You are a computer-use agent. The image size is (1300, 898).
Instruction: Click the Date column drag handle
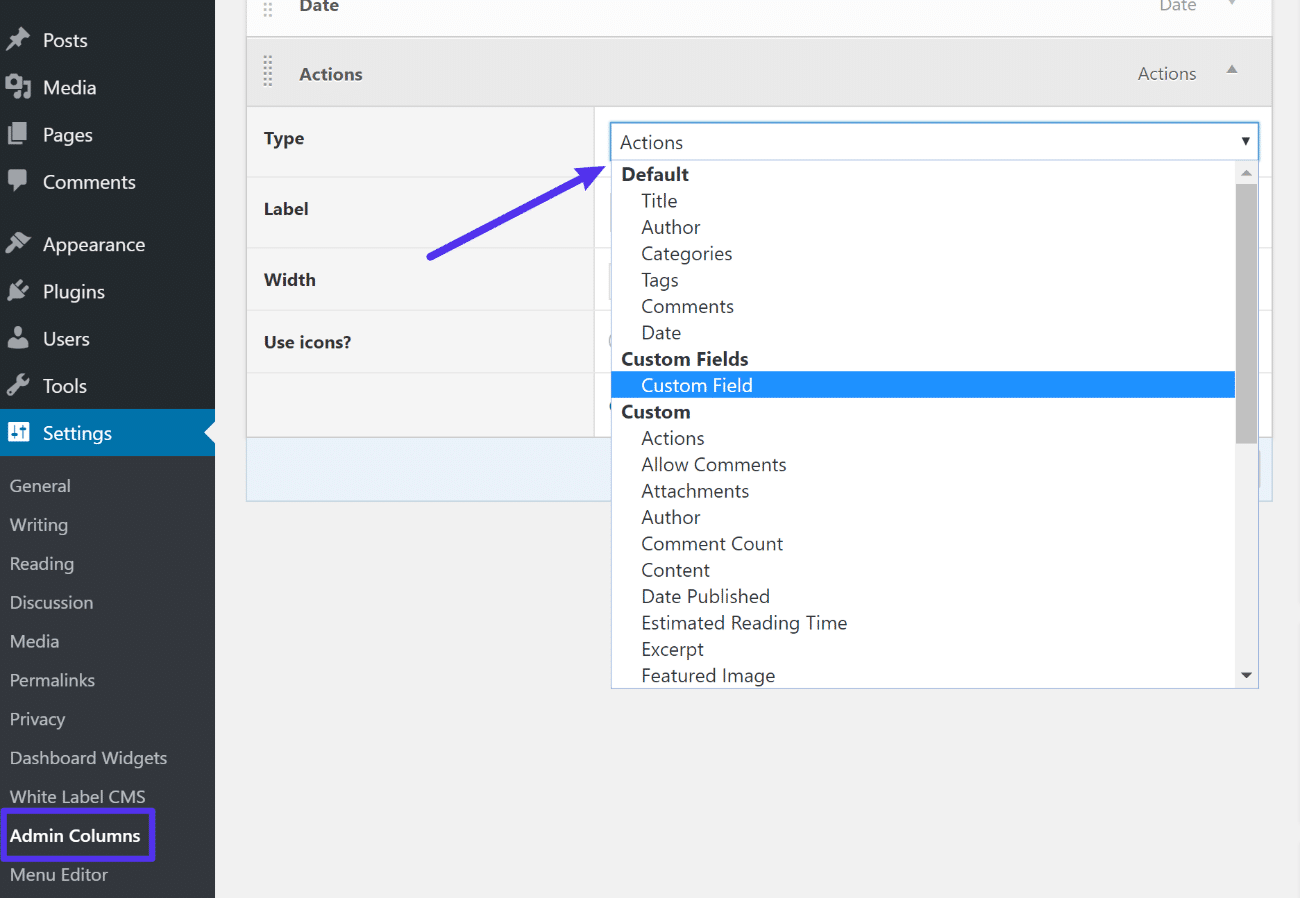[x=267, y=7]
